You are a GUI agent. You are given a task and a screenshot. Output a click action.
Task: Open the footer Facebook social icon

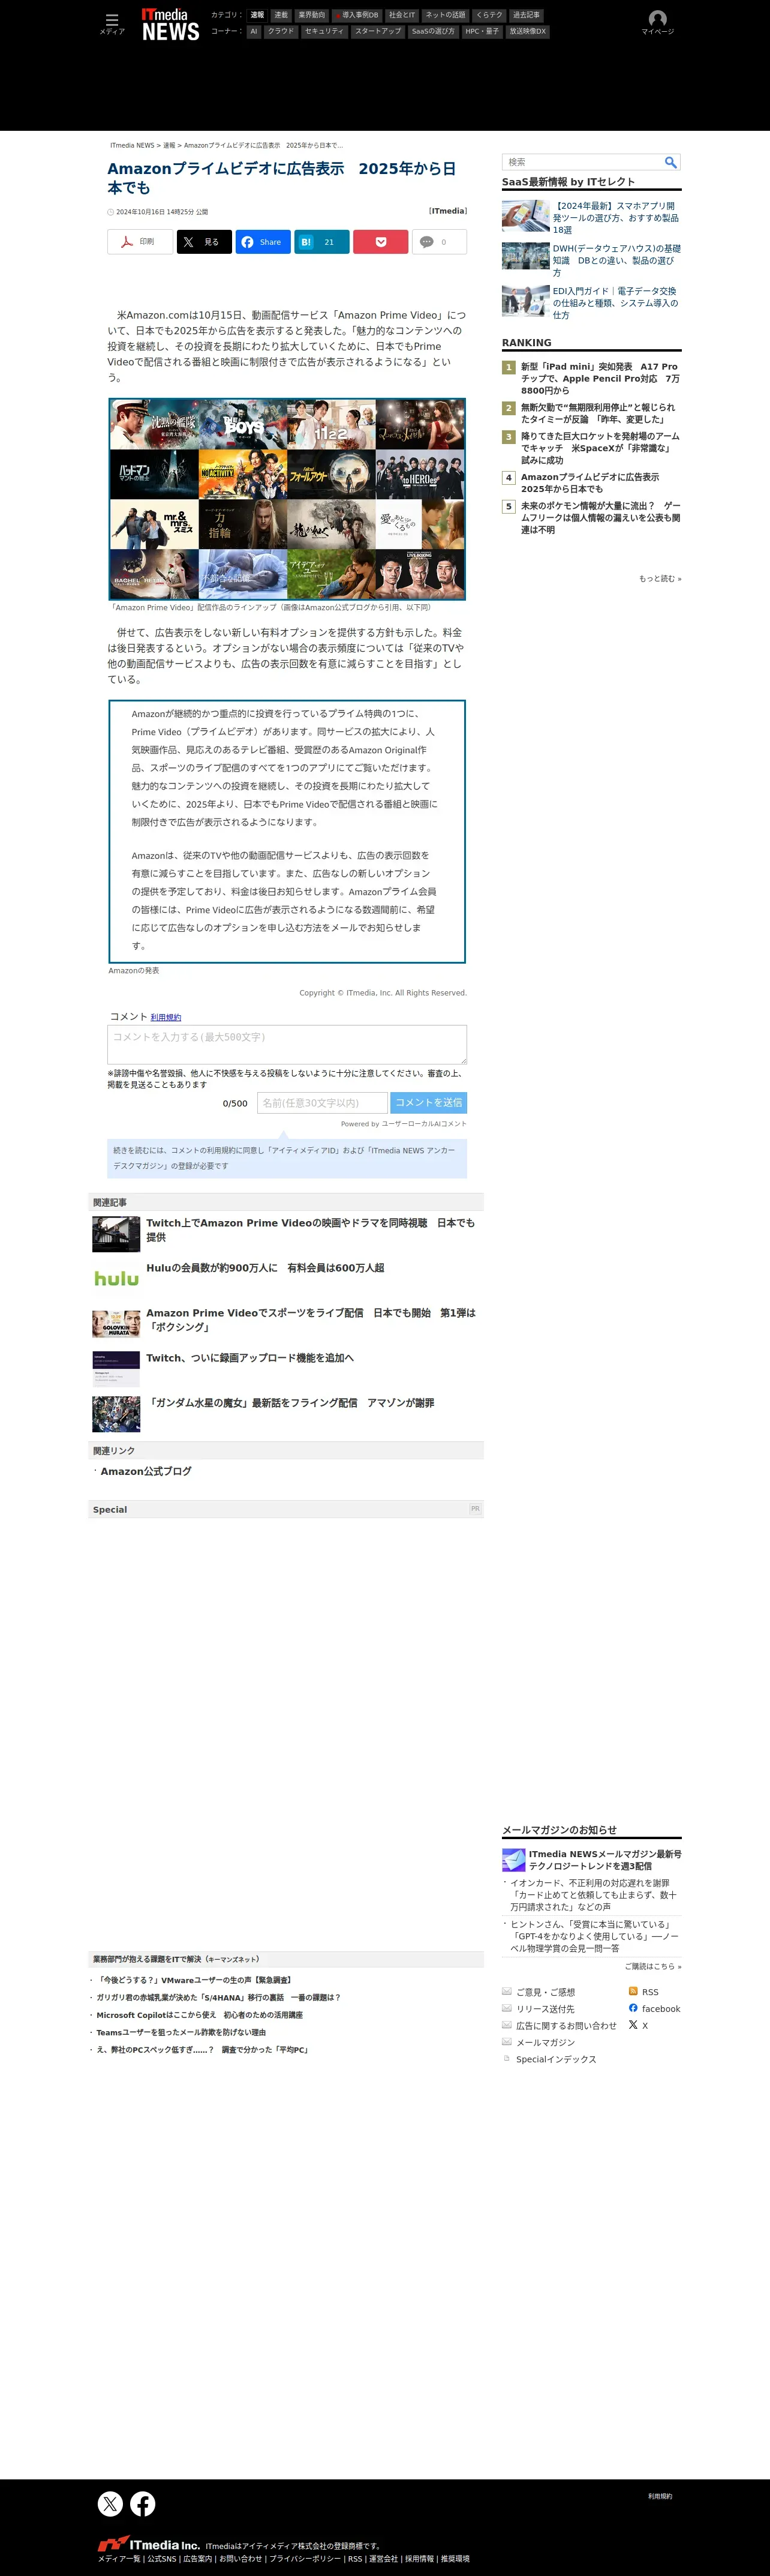click(x=143, y=2503)
